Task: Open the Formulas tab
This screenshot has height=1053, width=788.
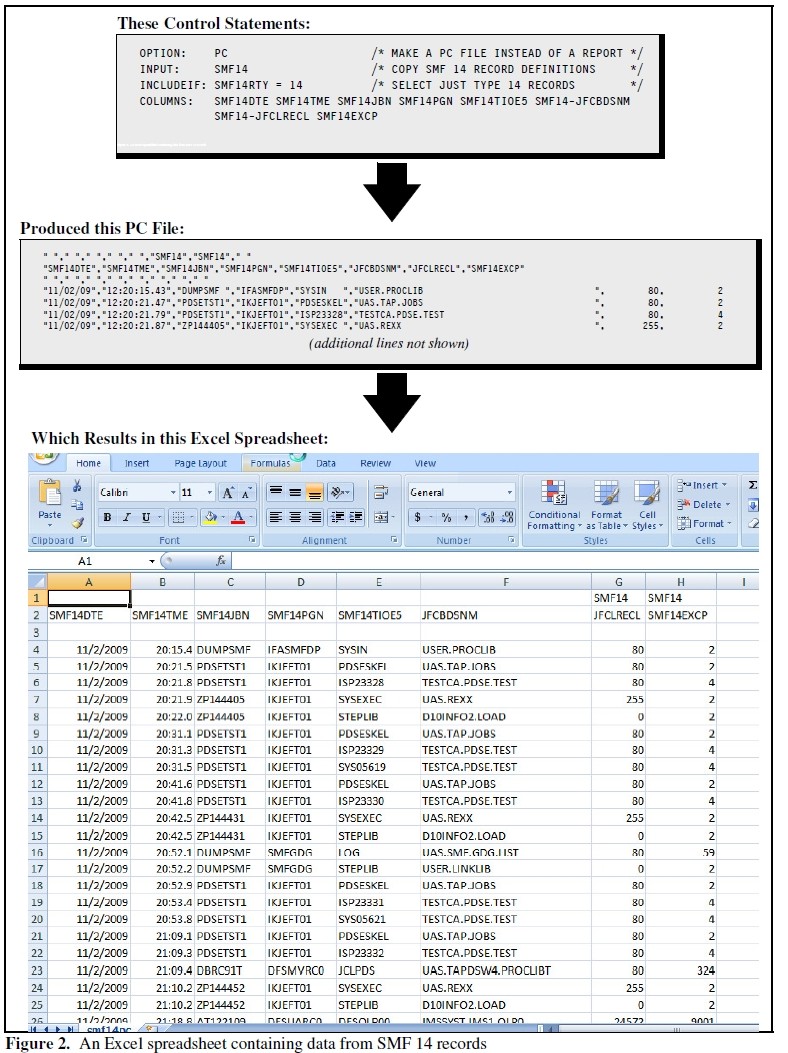Action: coord(270,463)
